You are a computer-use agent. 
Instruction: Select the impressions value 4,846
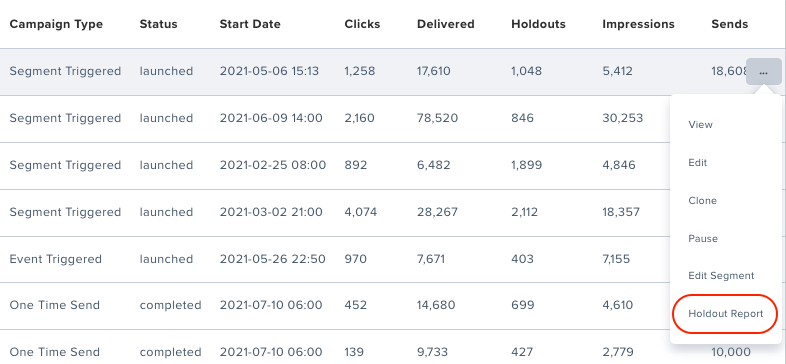pyautogui.click(x=619, y=165)
